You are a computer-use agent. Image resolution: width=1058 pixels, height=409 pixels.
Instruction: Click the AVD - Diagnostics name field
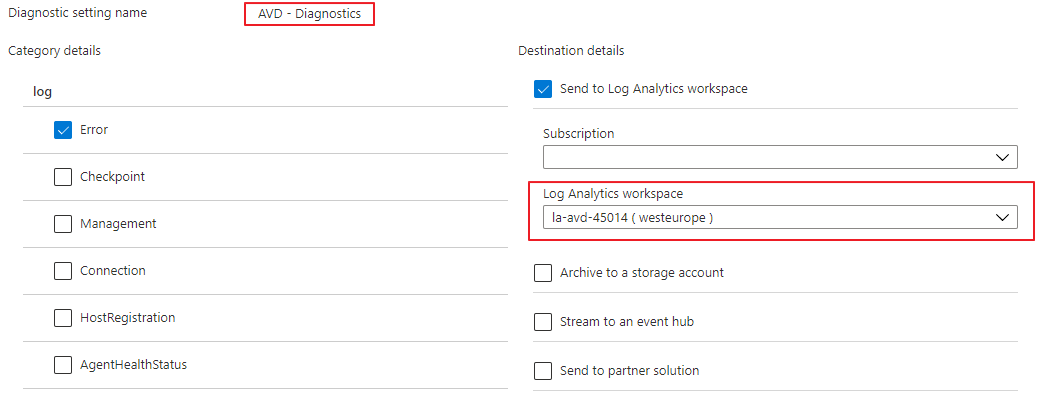click(309, 14)
